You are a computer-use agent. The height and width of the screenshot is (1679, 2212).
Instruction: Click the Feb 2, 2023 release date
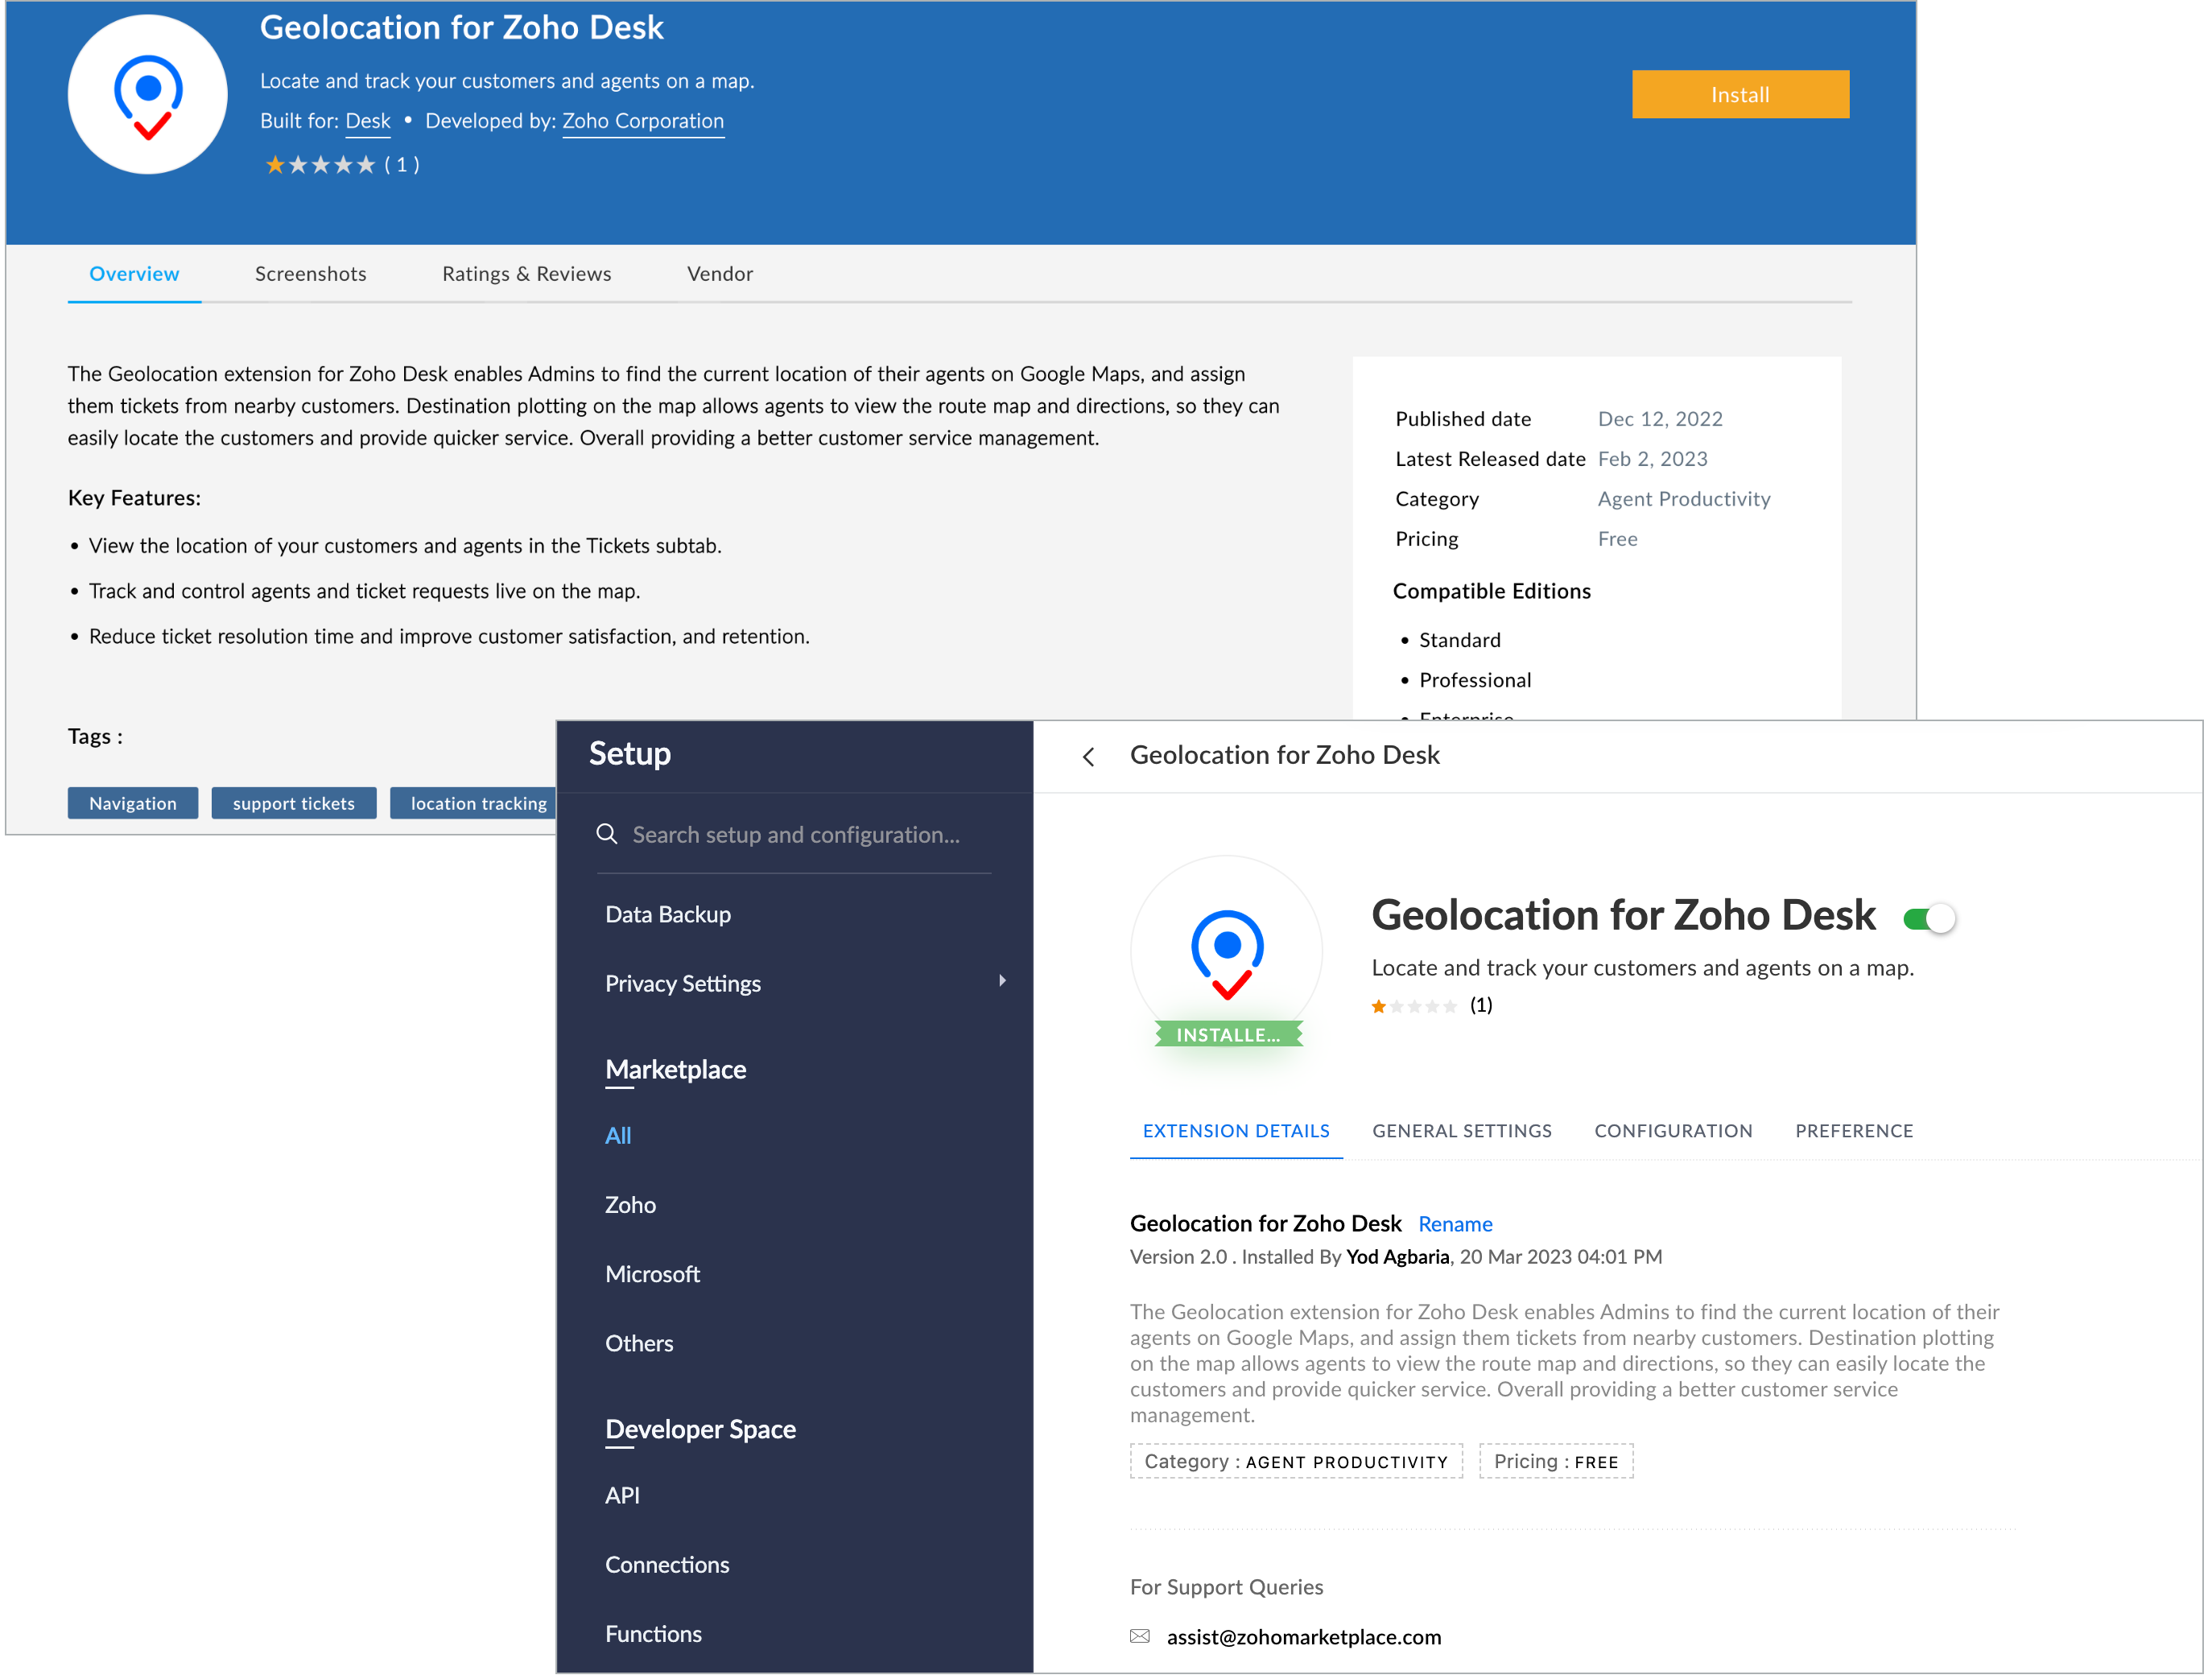[x=1652, y=459]
